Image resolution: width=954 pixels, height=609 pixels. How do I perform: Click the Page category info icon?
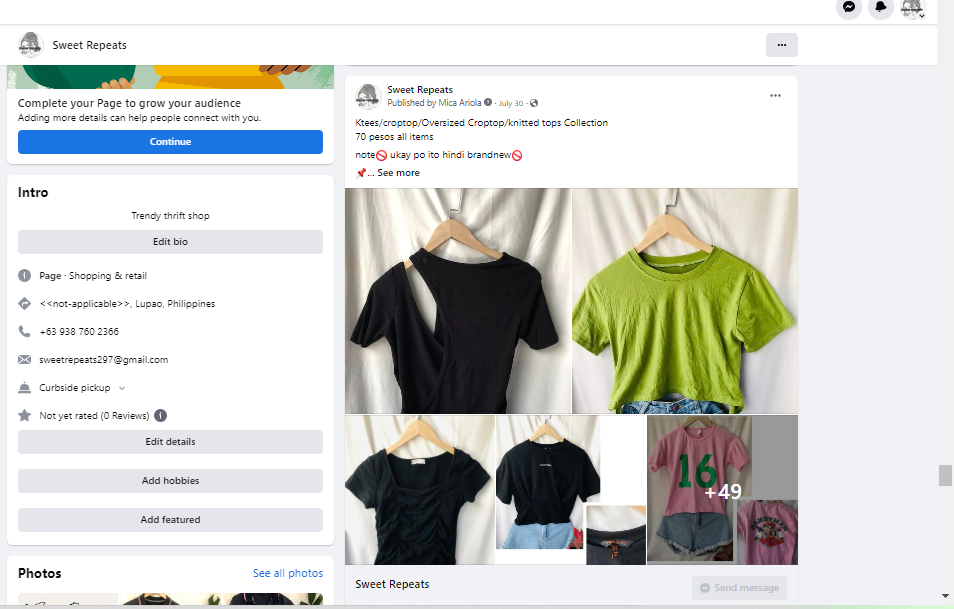point(24,276)
